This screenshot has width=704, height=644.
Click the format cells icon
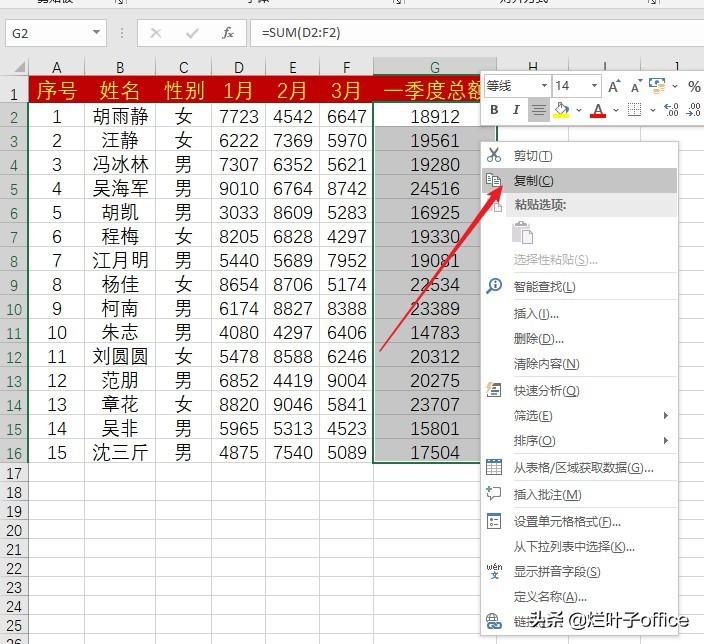494,521
